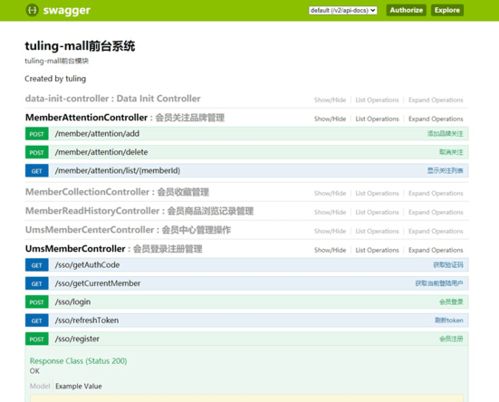Open the default (/v2/api-docs) dropdown
Image resolution: width=499 pixels, height=402 pixels.
[343, 10]
